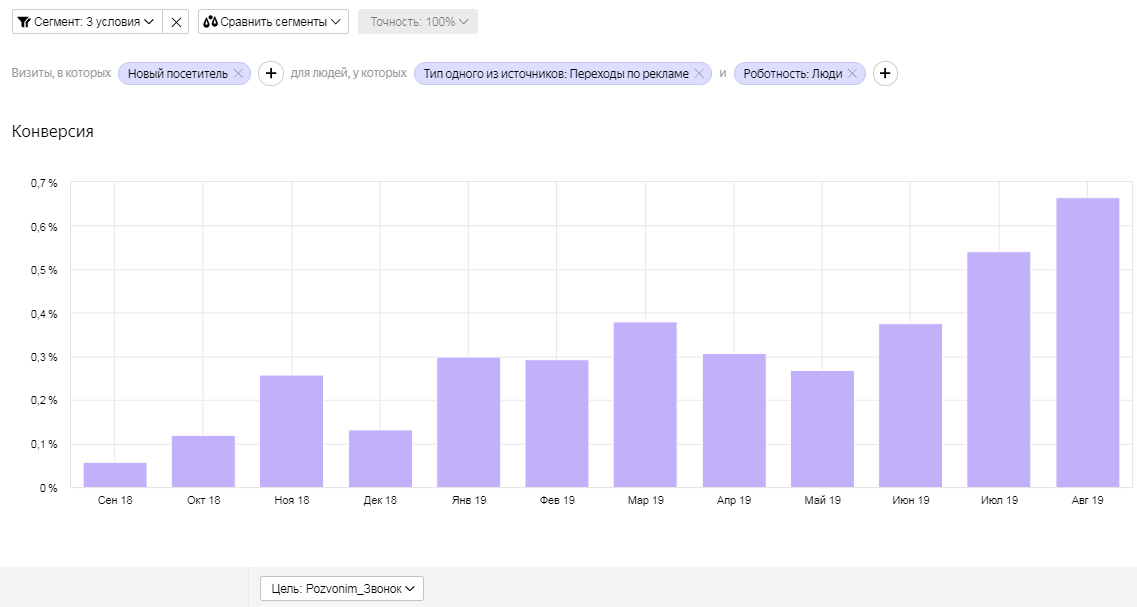Select the Авг 19 conversion bar
Viewport: 1137px width, 607px height.
1087,343
